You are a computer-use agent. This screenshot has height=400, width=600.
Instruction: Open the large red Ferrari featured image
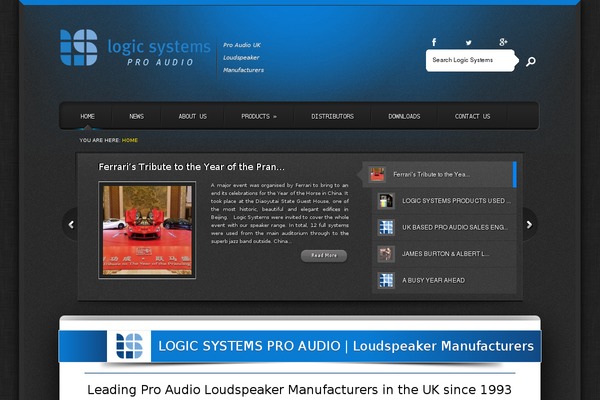point(147,230)
